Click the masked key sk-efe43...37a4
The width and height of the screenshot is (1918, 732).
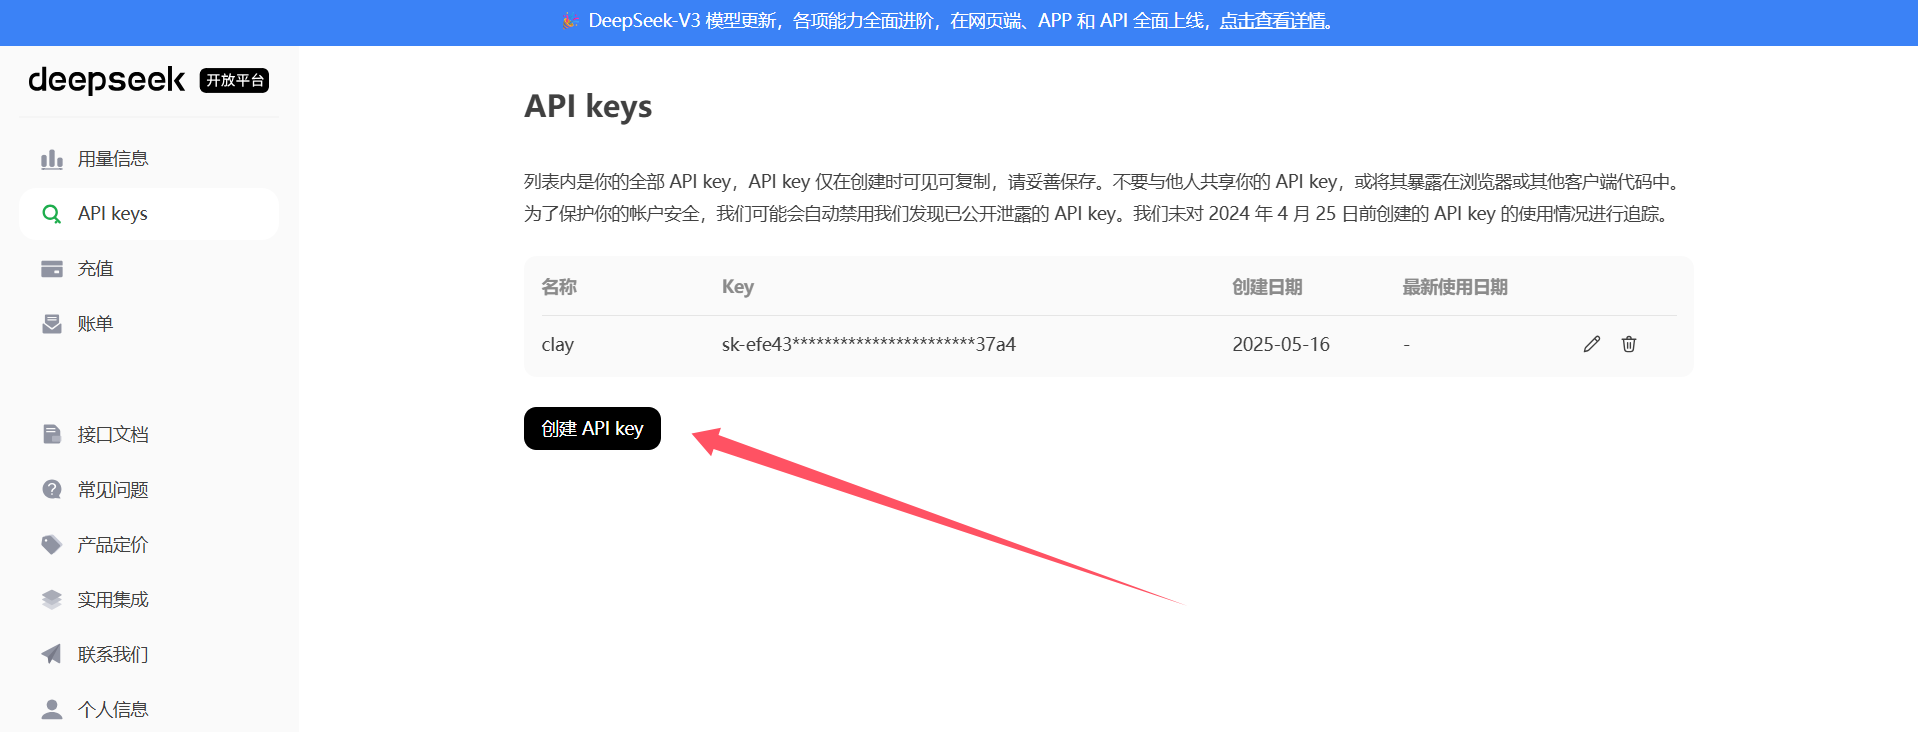coord(868,344)
